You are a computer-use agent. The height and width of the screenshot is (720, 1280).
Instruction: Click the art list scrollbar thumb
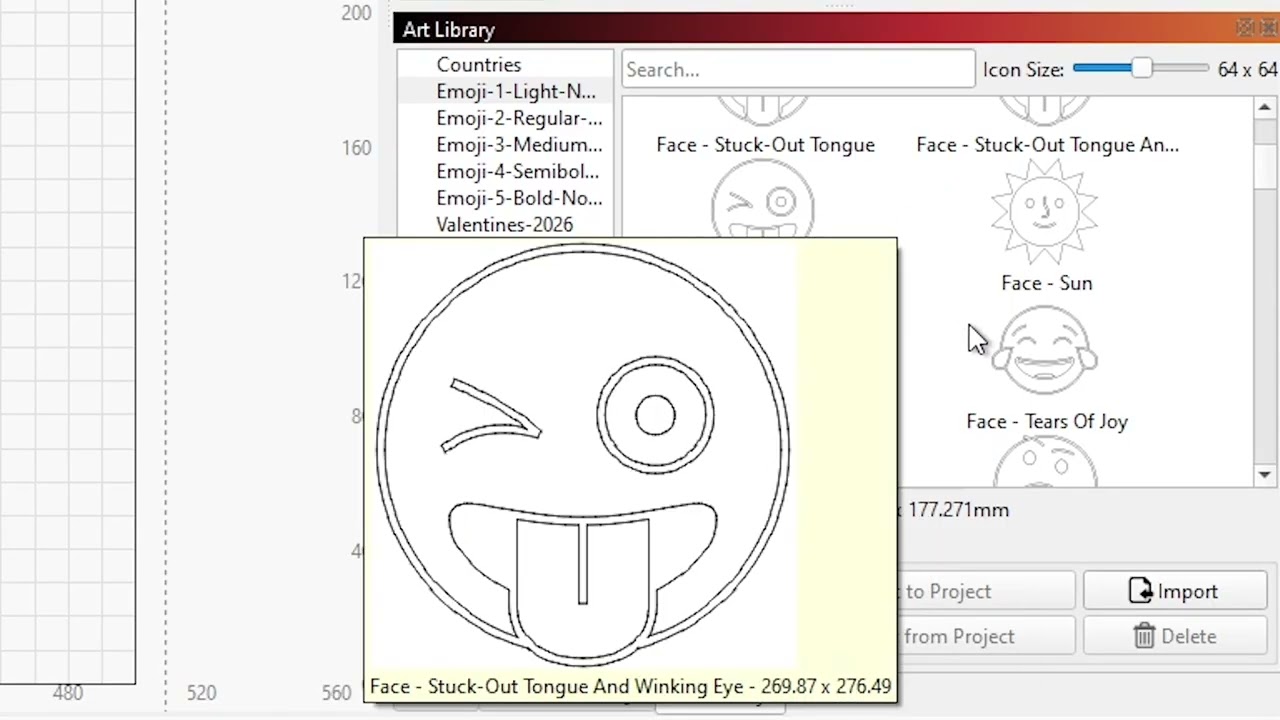coord(1265,165)
